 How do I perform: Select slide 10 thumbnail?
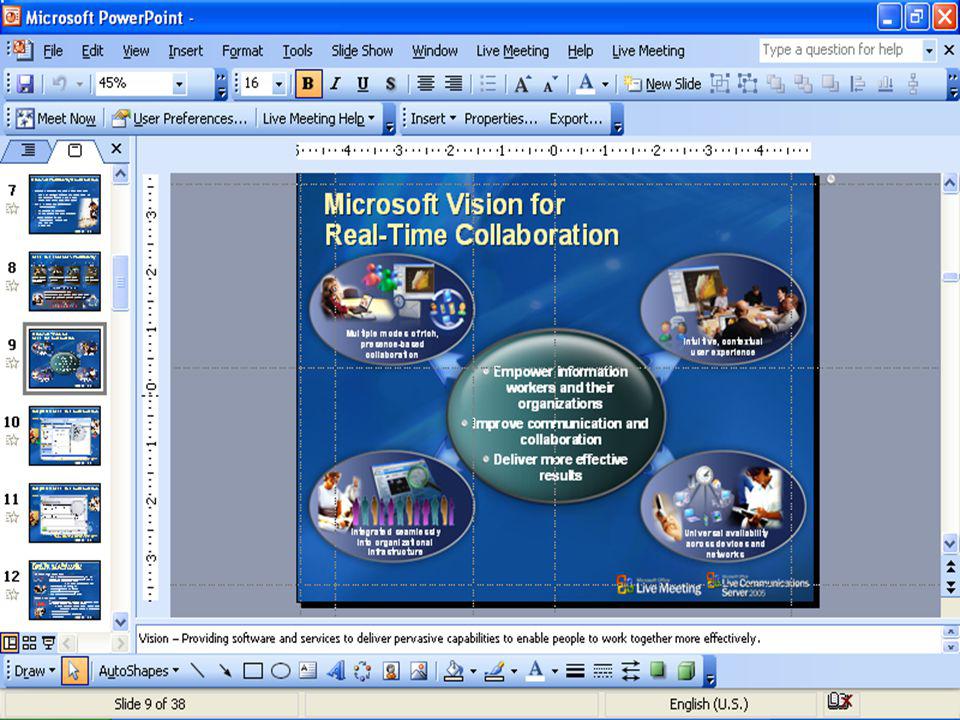65,435
